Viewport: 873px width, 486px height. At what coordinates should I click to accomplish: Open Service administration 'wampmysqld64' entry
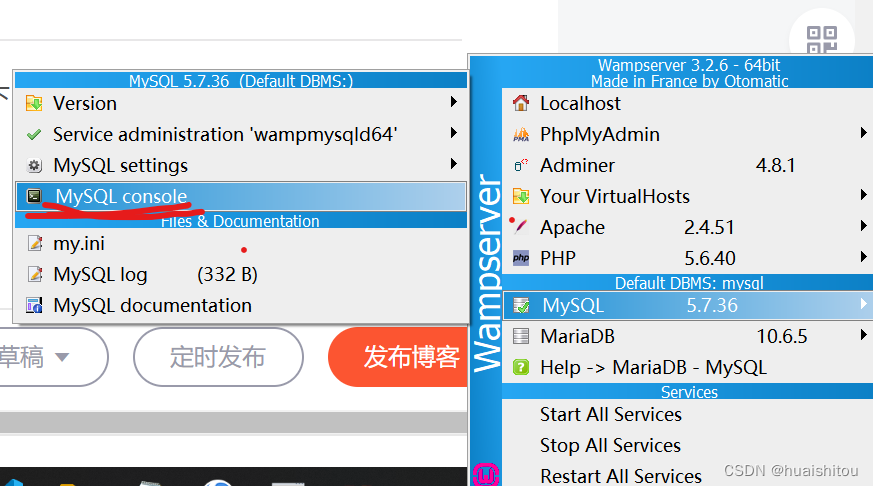tap(241, 135)
